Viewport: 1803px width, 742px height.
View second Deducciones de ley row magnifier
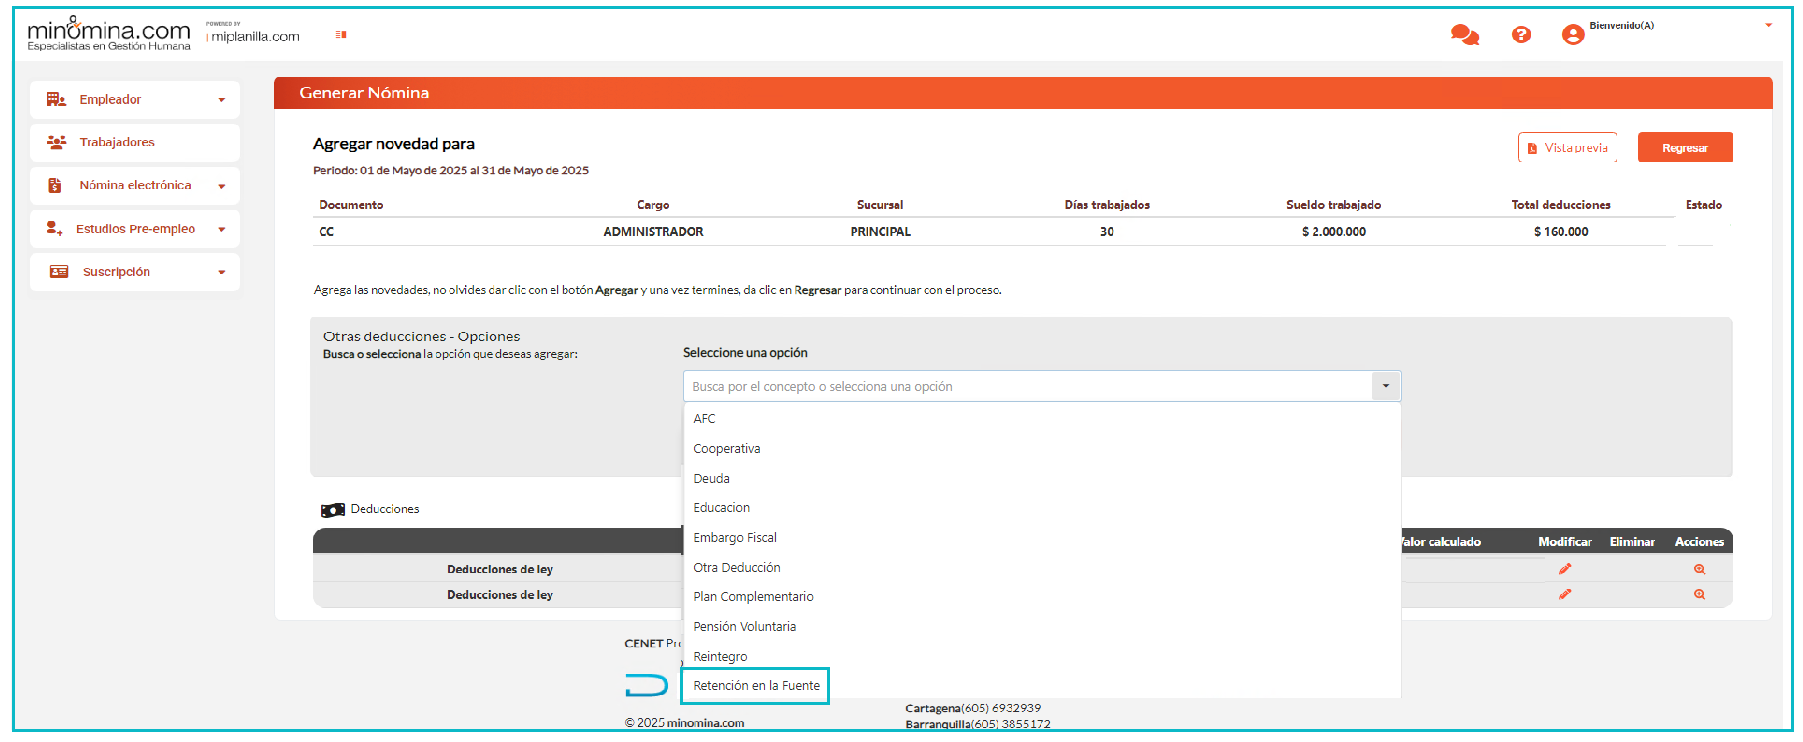pos(1699,594)
